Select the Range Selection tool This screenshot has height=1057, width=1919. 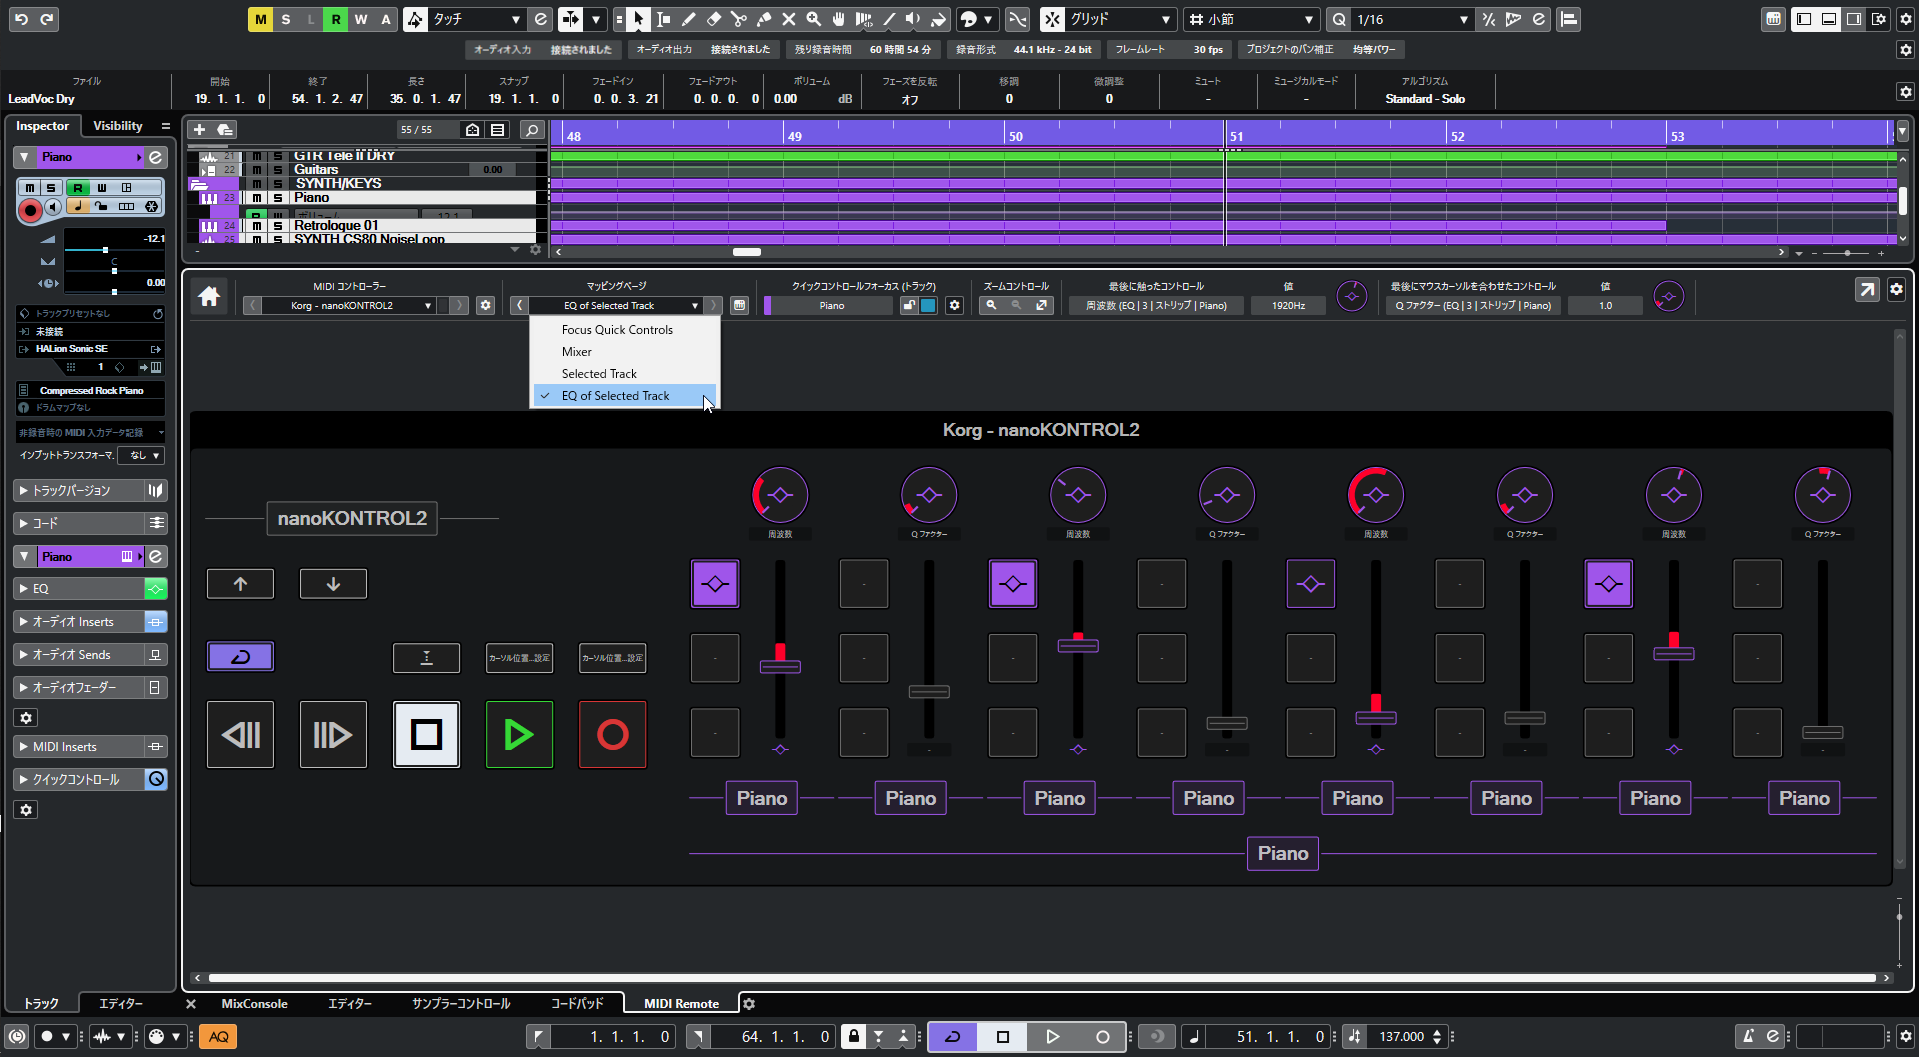(662, 19)
